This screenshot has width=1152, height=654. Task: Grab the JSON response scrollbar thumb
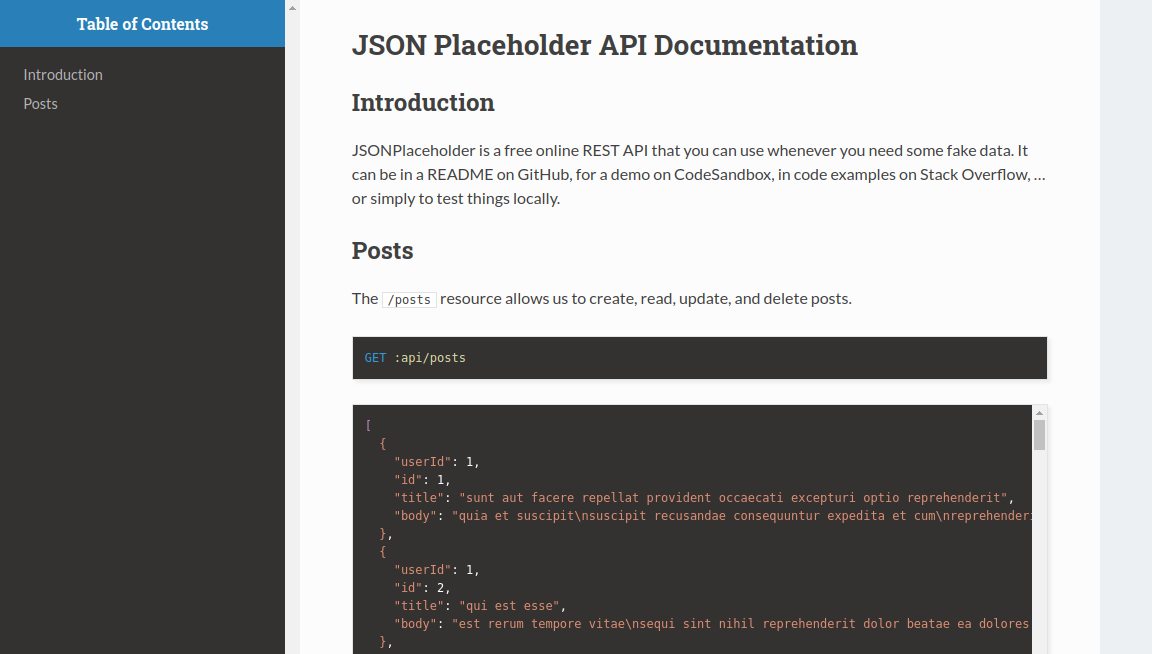pyautogui.click(x=1039, y=435)
